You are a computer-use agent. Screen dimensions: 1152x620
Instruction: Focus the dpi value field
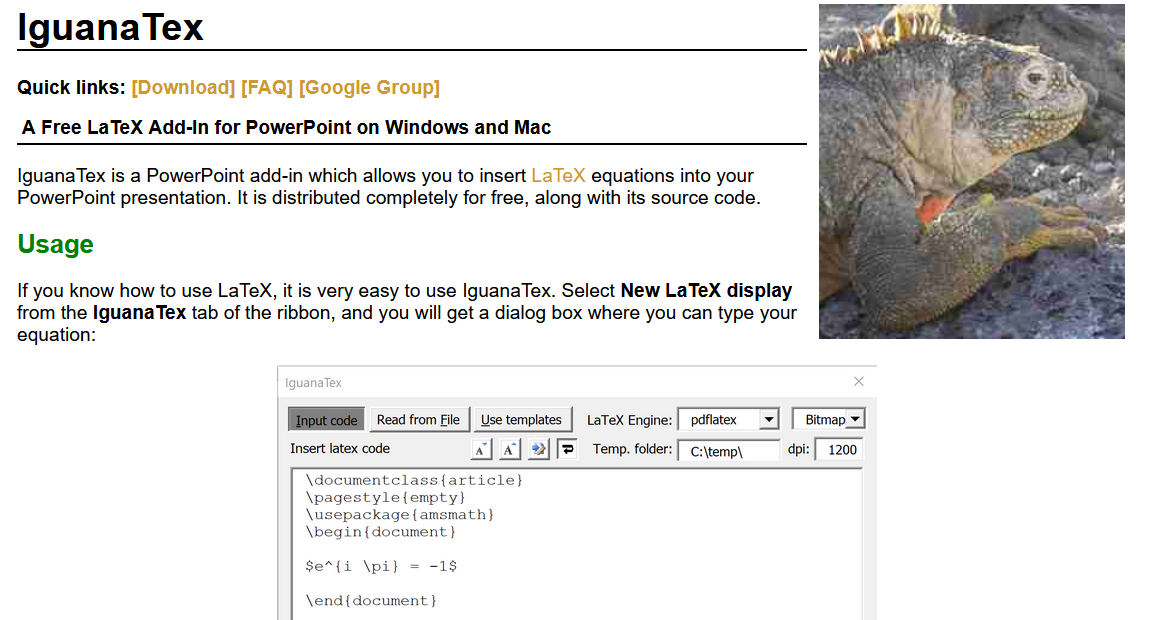[841, 450]
